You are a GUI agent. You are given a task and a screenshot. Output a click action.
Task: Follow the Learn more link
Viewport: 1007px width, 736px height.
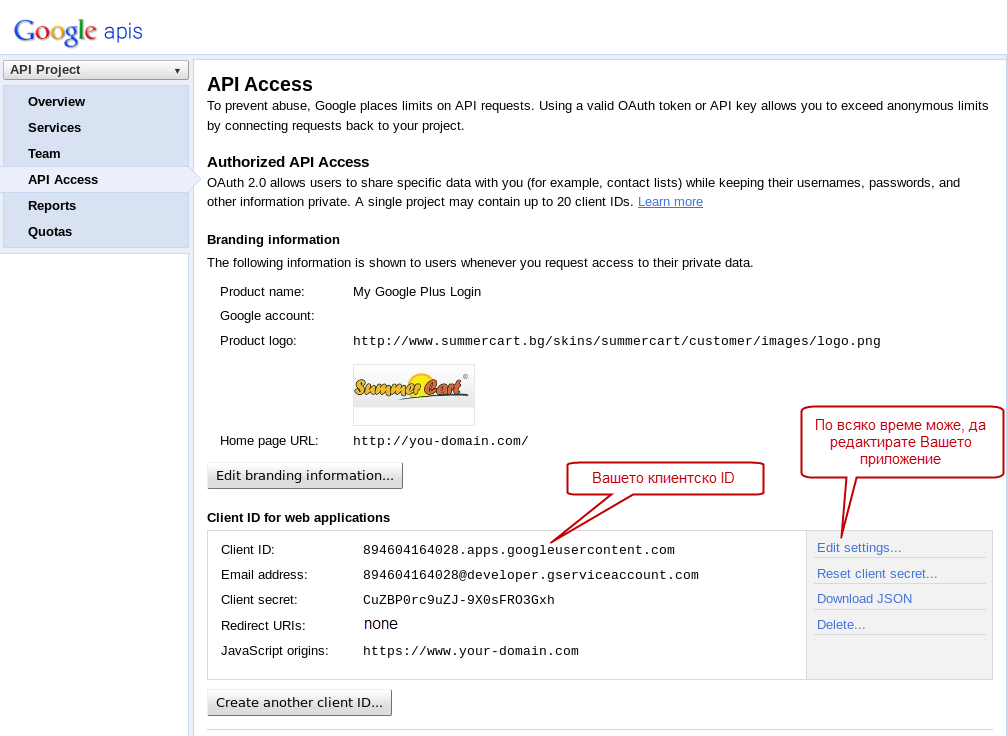670,202
